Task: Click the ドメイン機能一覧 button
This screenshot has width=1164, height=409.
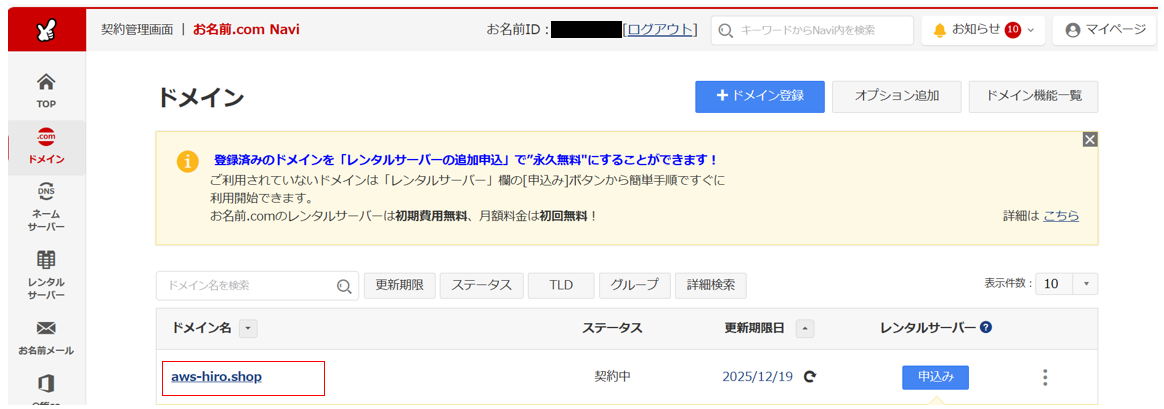Action: [x=1033, y=96]
